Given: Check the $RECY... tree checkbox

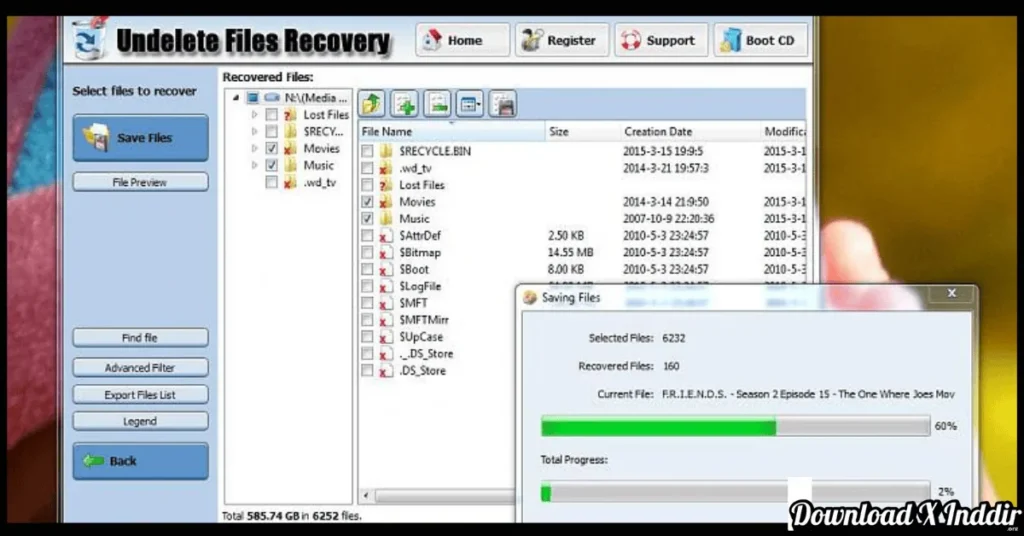Looking at the screenshot, I should click(x=272, y=132).
